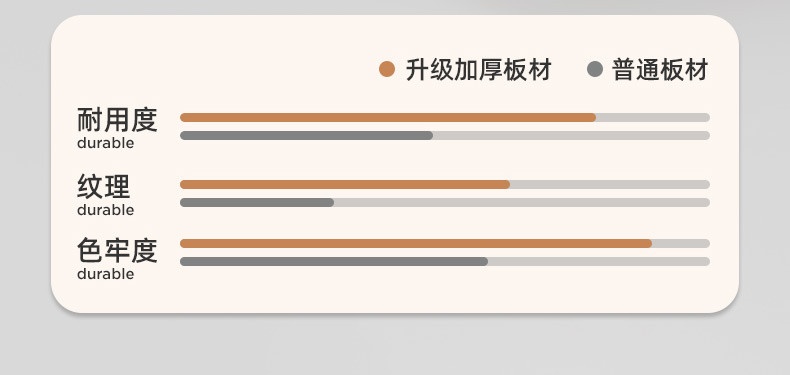The width and height of the screenshot is (790, 375).
Task: Click the durable subtitle under 纹理
Action: click(x=105, y=210)
